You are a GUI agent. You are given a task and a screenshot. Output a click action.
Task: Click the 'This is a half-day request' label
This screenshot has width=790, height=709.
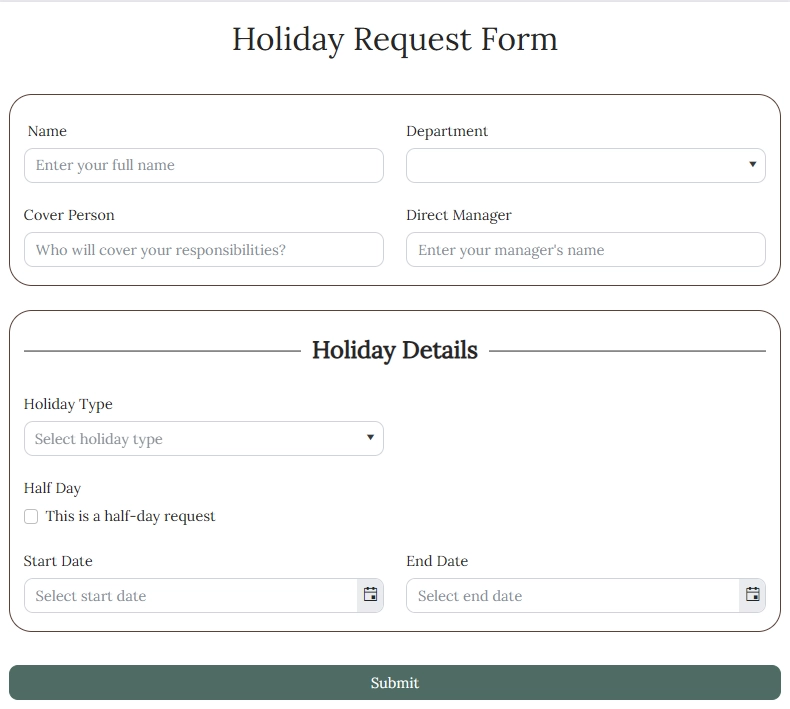(x=130, y=517)
